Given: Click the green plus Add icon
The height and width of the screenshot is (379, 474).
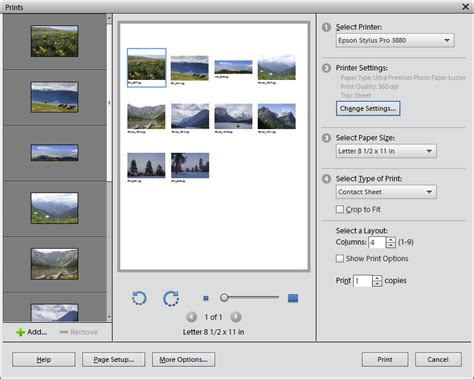Looking at the screenshot, I should coord(21,332).
